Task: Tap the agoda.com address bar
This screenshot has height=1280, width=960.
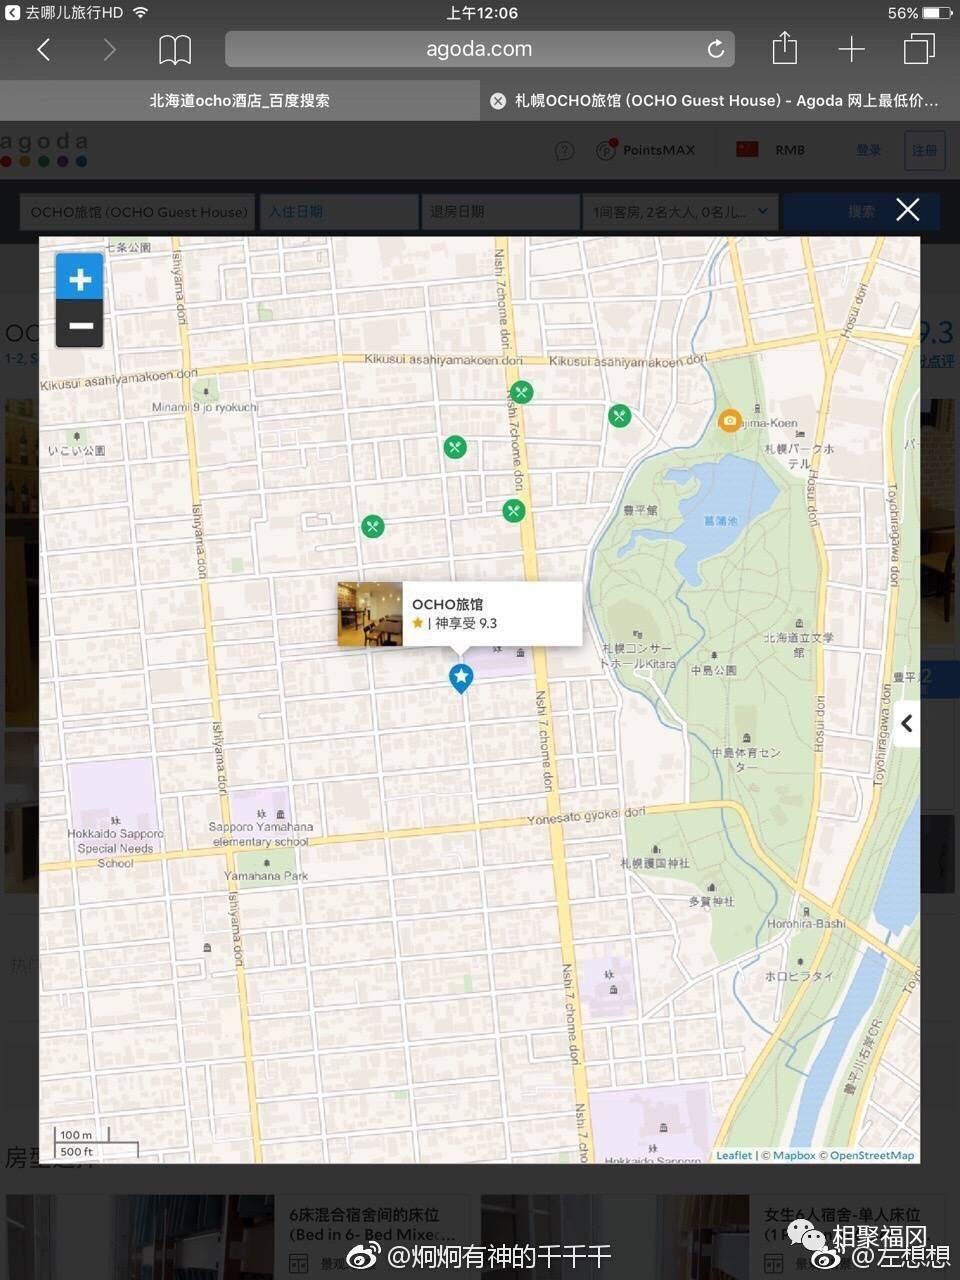Action: 479,49
